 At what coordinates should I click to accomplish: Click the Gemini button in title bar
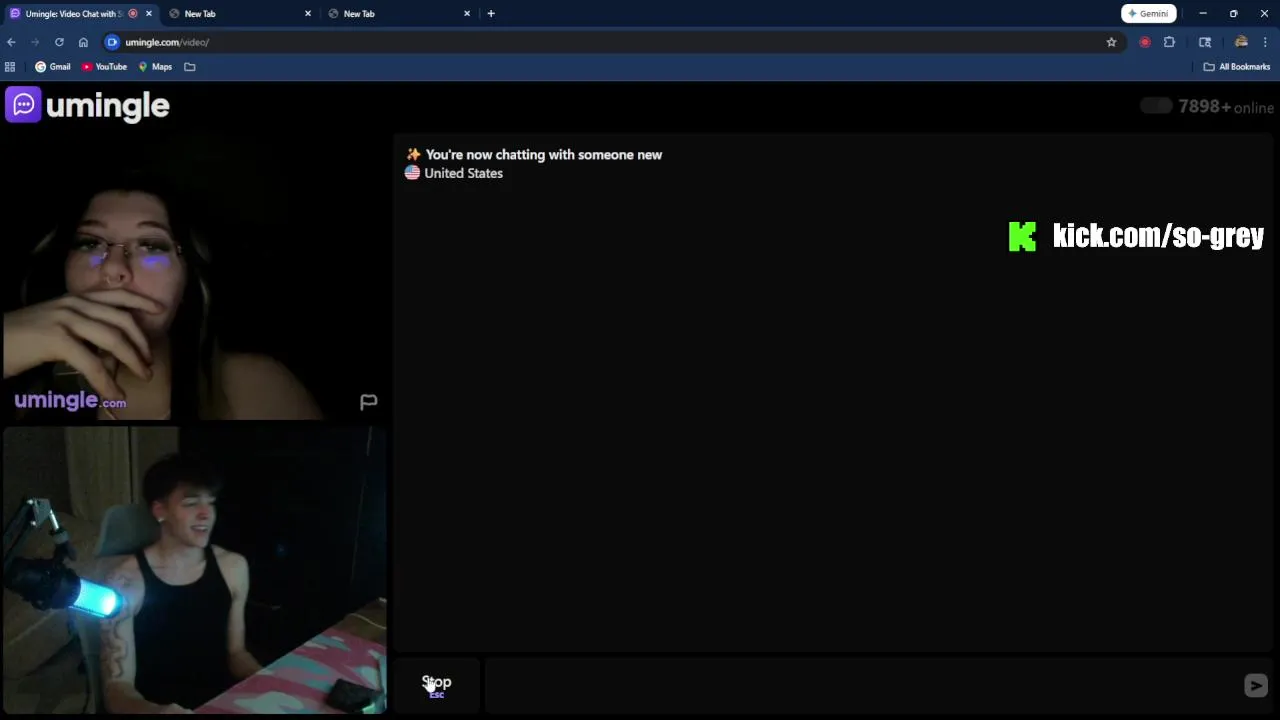pyautogui.click(x=1148, y=14)
